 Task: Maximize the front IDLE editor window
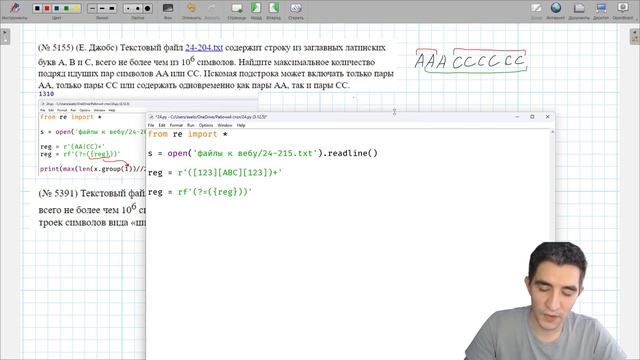(532, 117)
